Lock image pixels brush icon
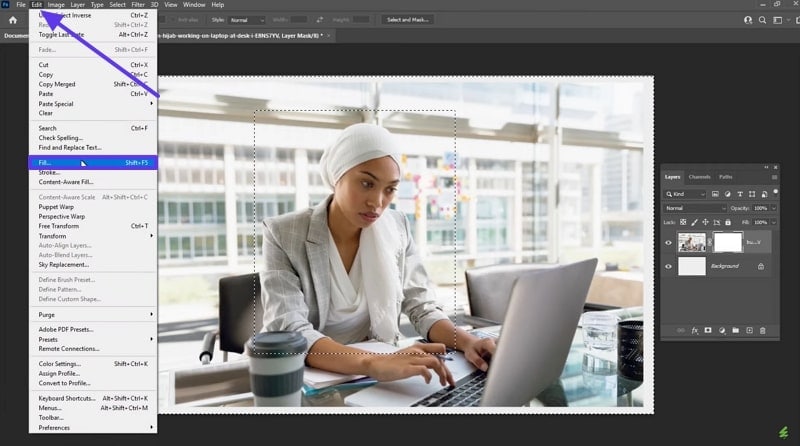Screen dimensions: 800x446 [694, 222]
